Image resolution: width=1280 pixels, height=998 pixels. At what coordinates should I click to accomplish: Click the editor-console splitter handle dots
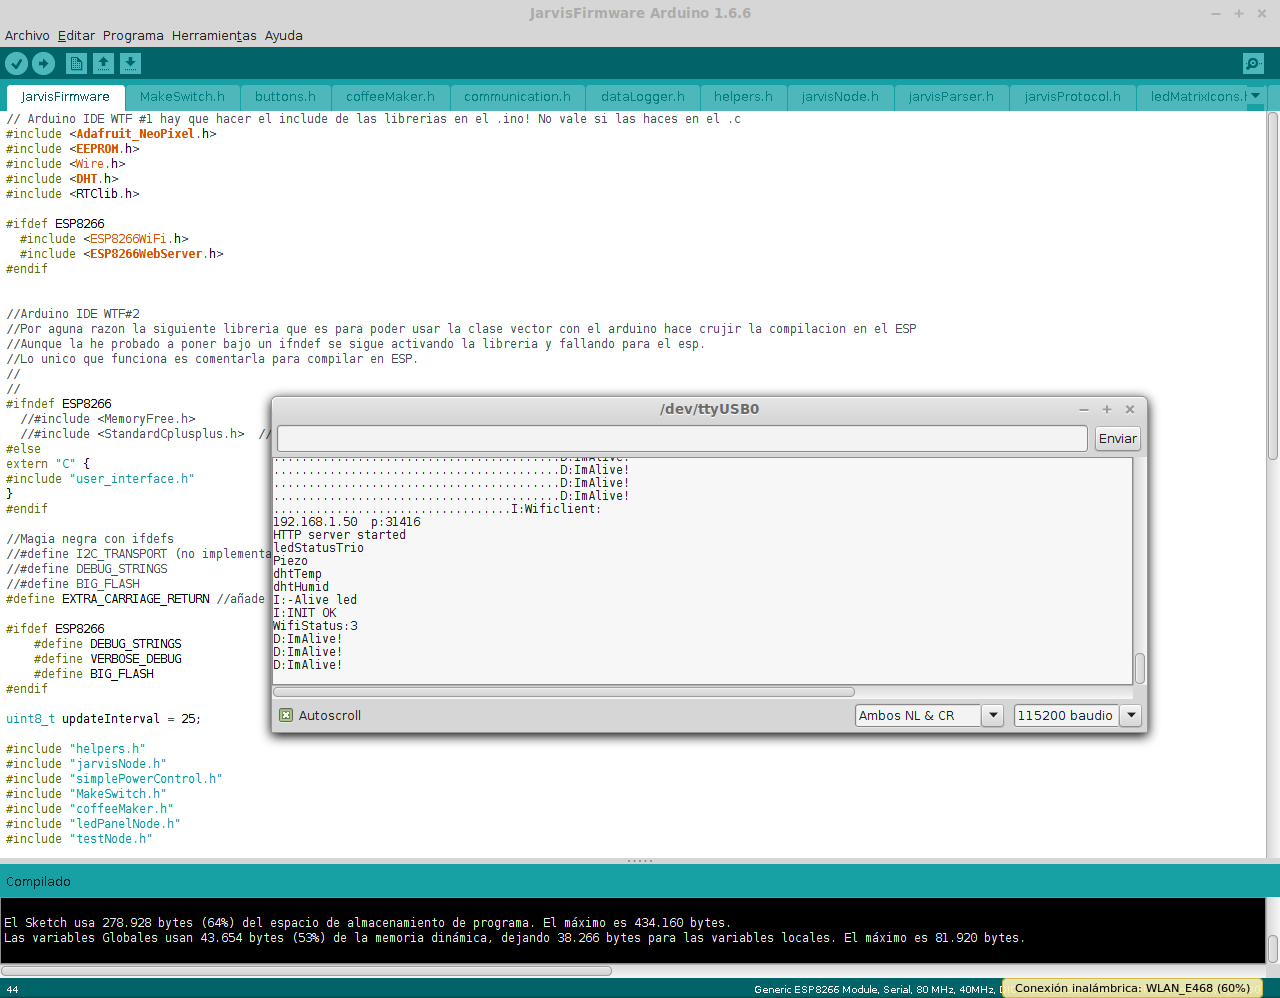point(640,861)
